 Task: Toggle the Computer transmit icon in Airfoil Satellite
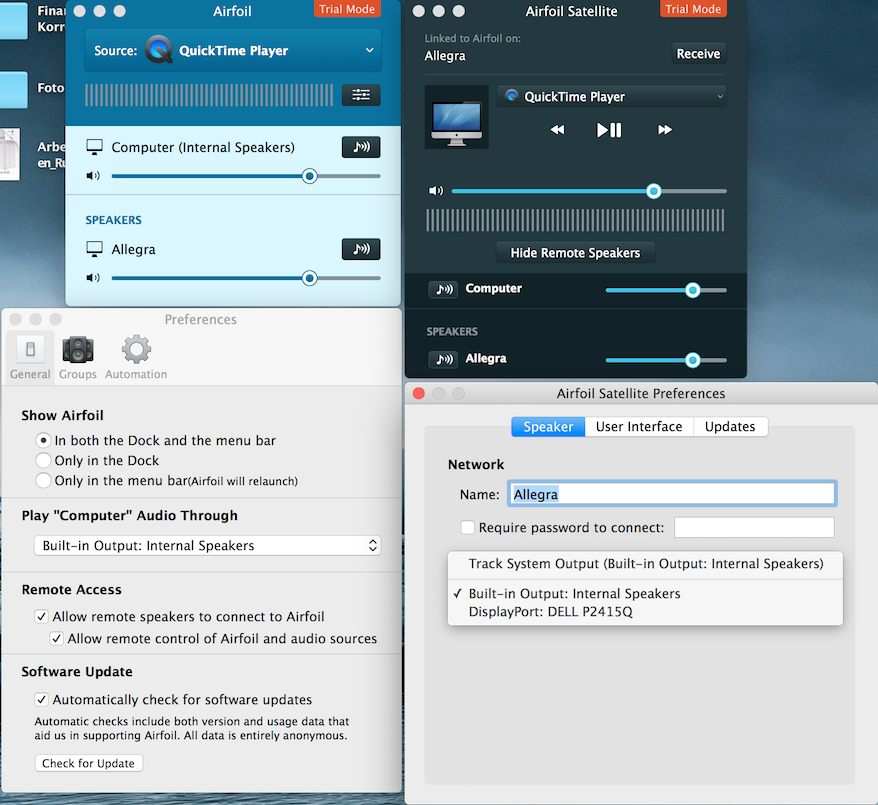[x=443, y=289]
